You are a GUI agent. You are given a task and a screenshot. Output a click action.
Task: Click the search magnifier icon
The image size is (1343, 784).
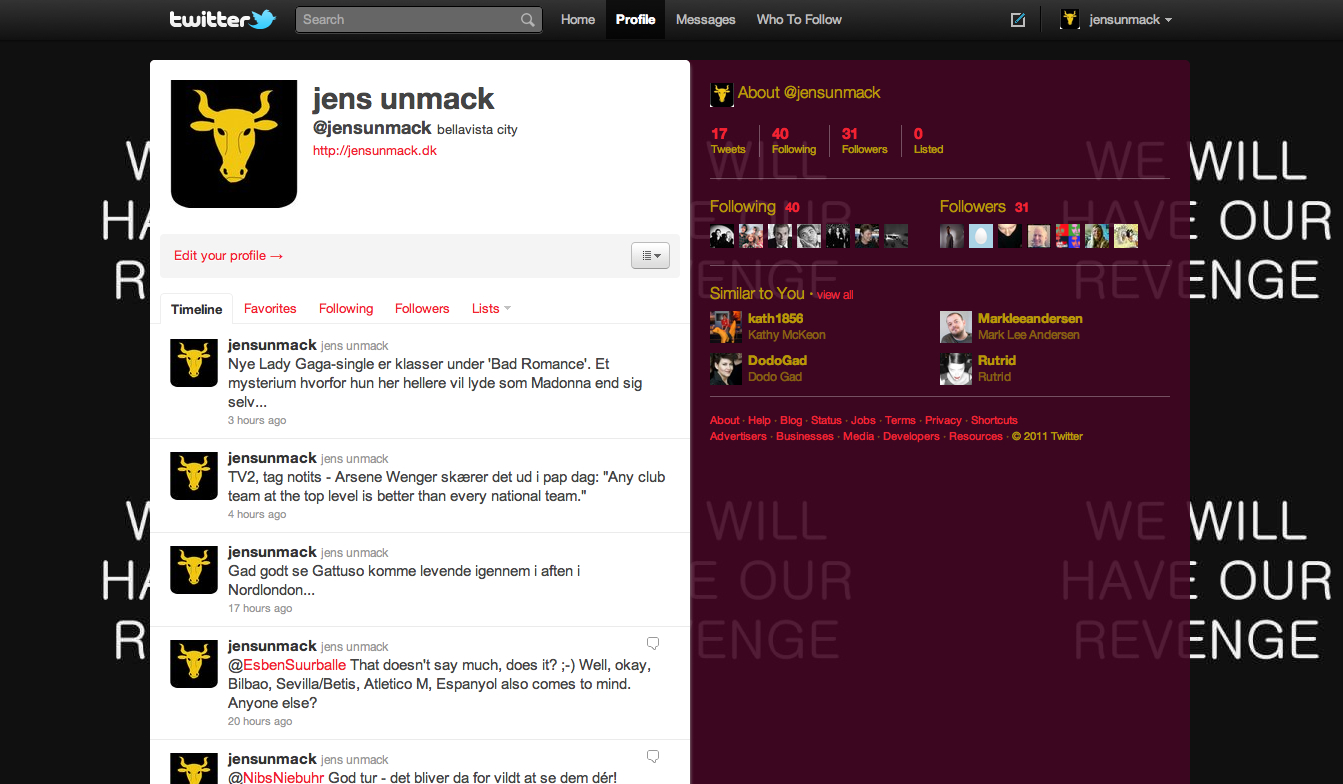(527, 19)
